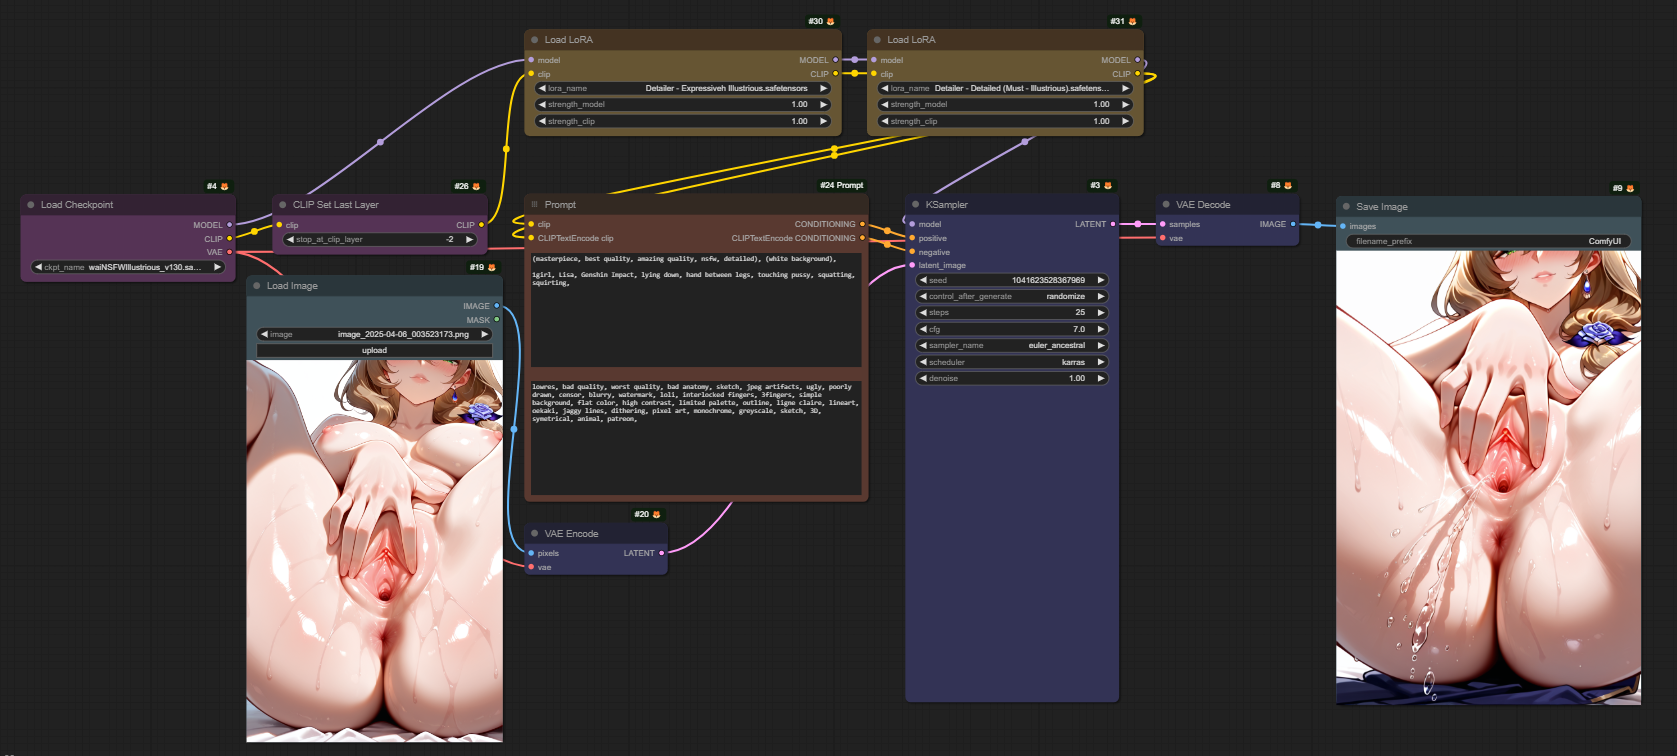
Task: Click the upload button in Load Image
Action: (375, 350)
